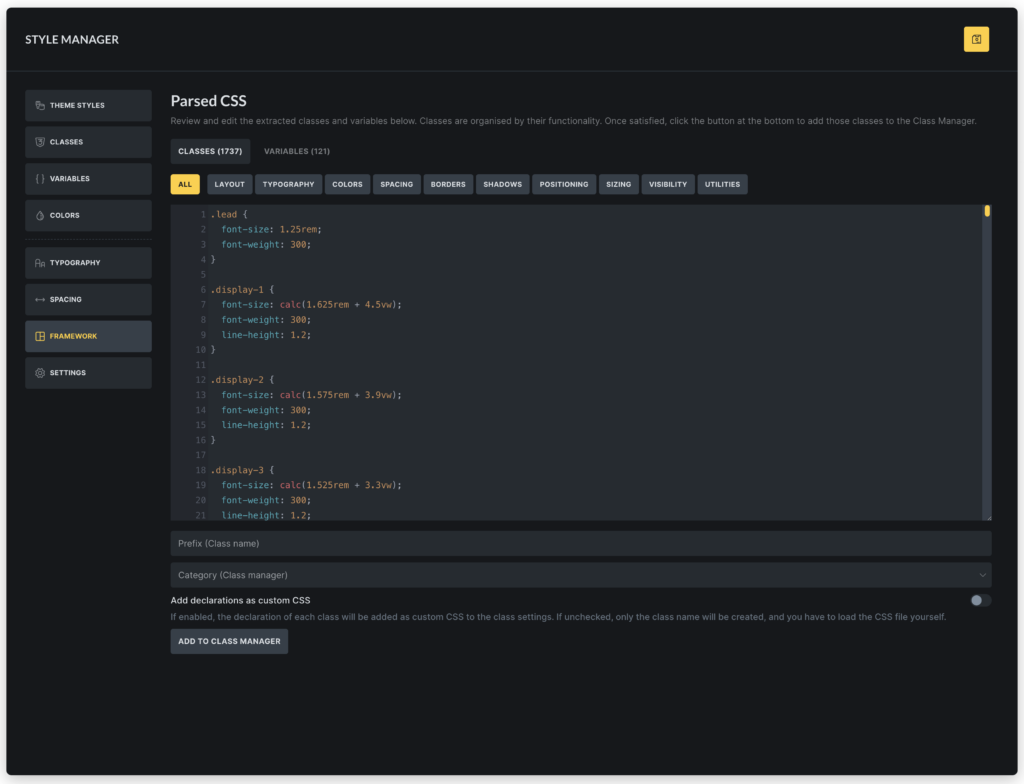Click the yellow save icon top right
The width and height of the screenshot is (1024, 784).
(x=976, y=39)
